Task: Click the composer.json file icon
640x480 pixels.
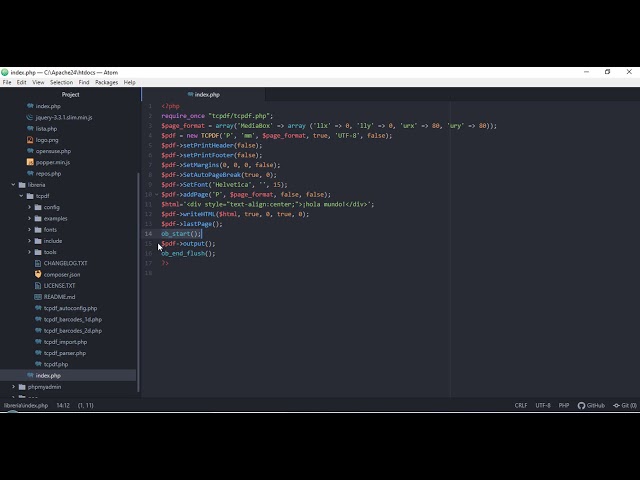Action: click(38, 274)
